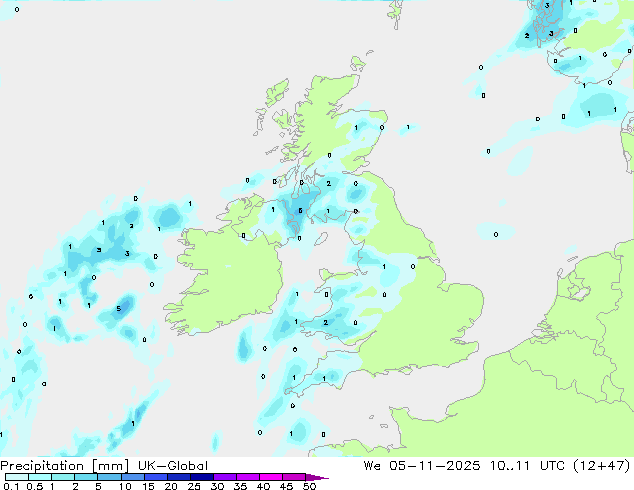The height and width of the screenshot is (490, 634).
Task: Click the '1' value over Cornwall peninsula
Action: [x=324, y=378]
